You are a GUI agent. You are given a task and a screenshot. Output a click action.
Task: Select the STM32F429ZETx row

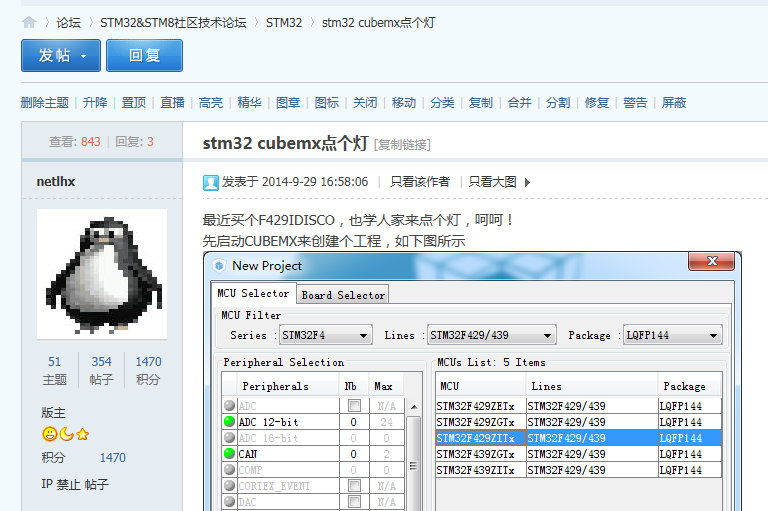pyautogui.click(x=578, y=406)
